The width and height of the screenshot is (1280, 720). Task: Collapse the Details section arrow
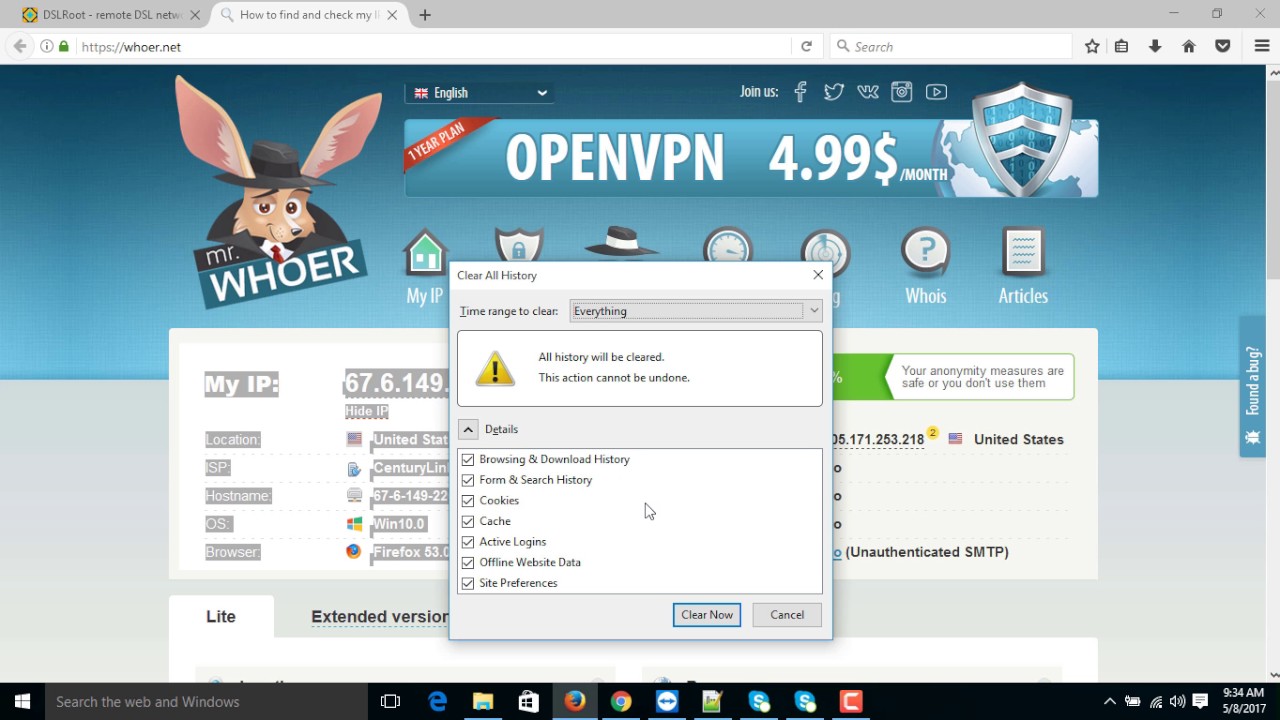(468, 429)
